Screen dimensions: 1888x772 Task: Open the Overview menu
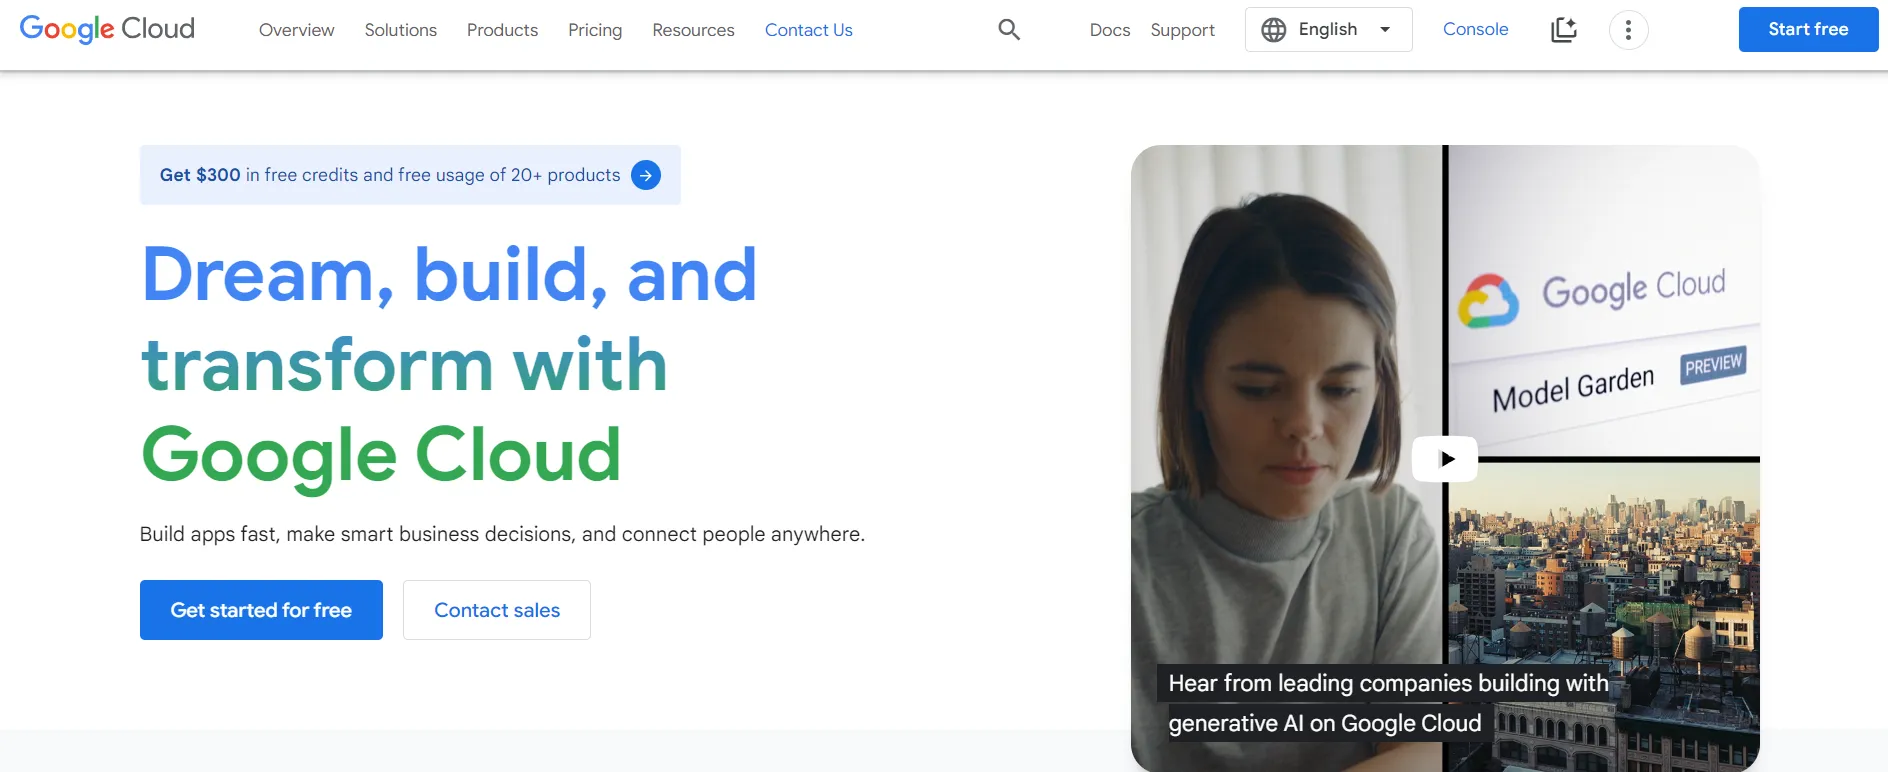pos(296,30)
